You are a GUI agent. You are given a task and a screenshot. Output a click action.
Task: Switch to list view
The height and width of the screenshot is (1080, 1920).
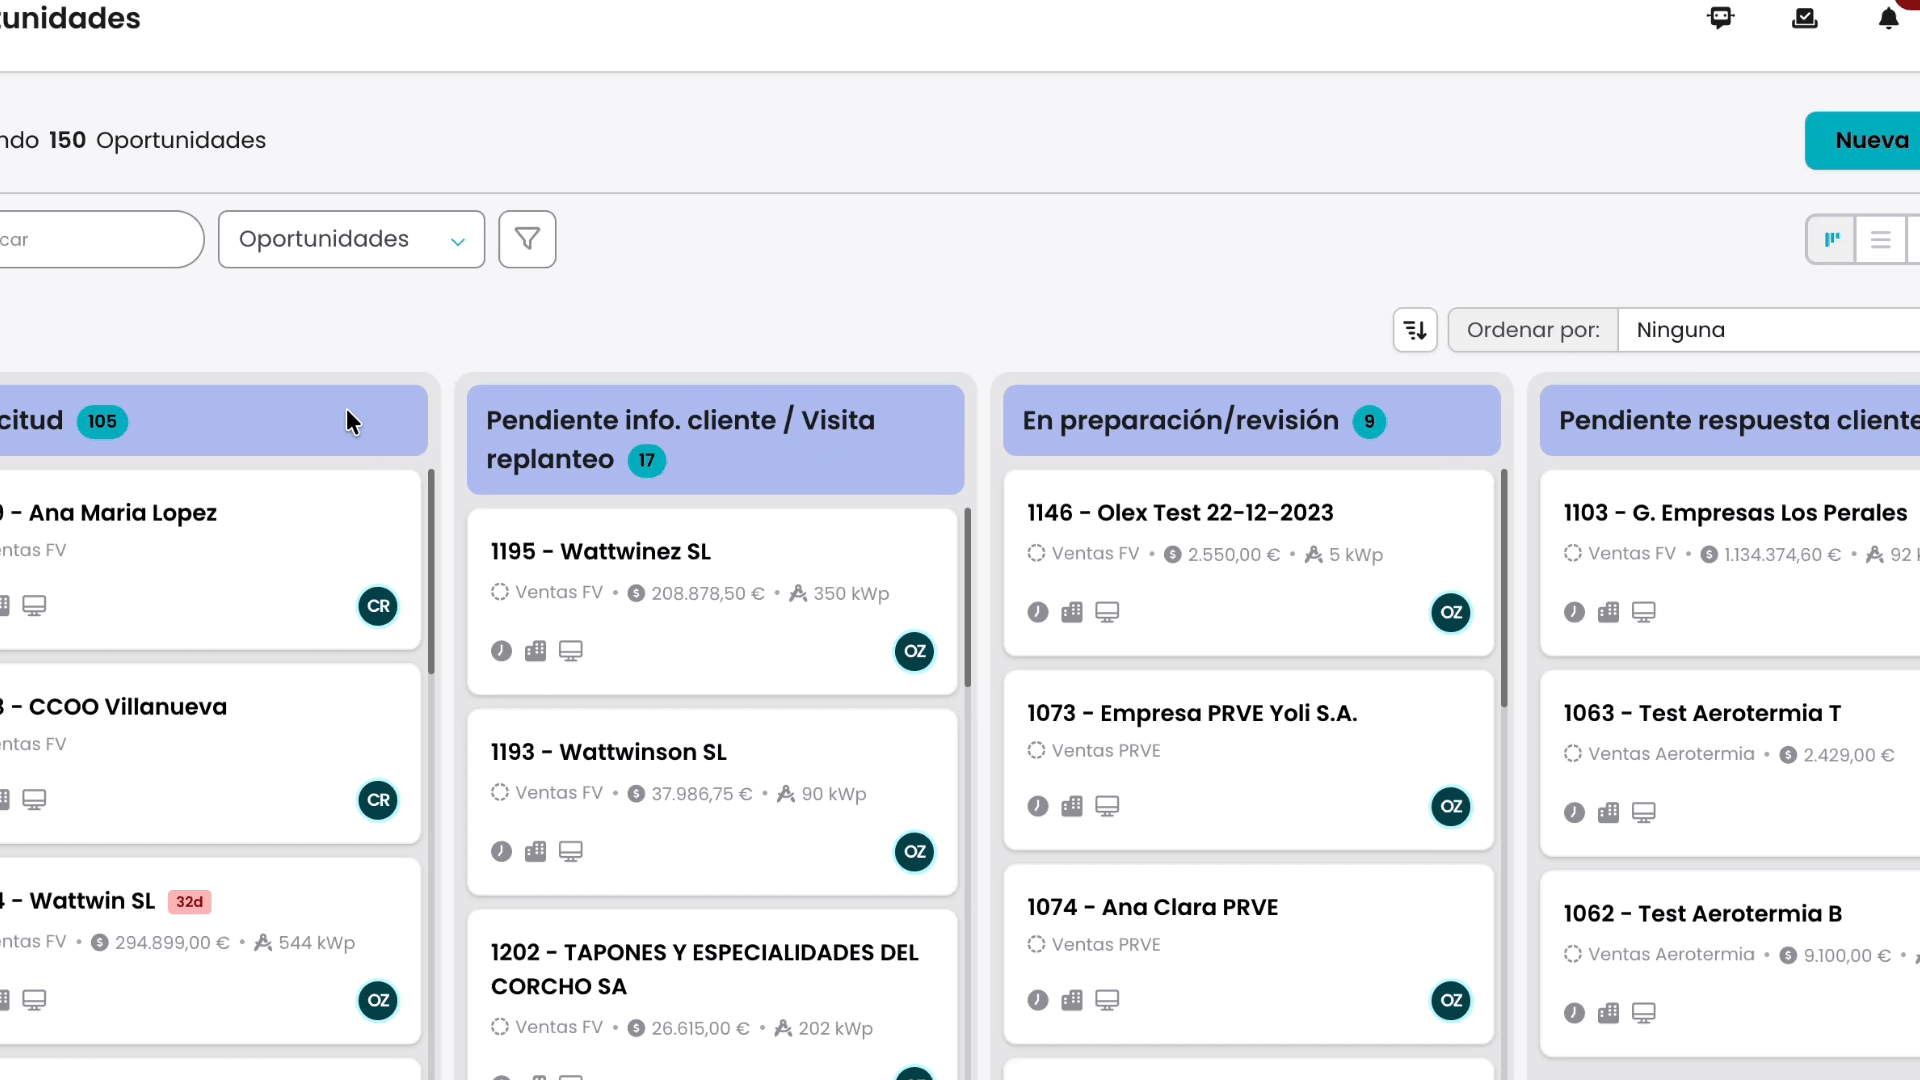point(1880,240)
